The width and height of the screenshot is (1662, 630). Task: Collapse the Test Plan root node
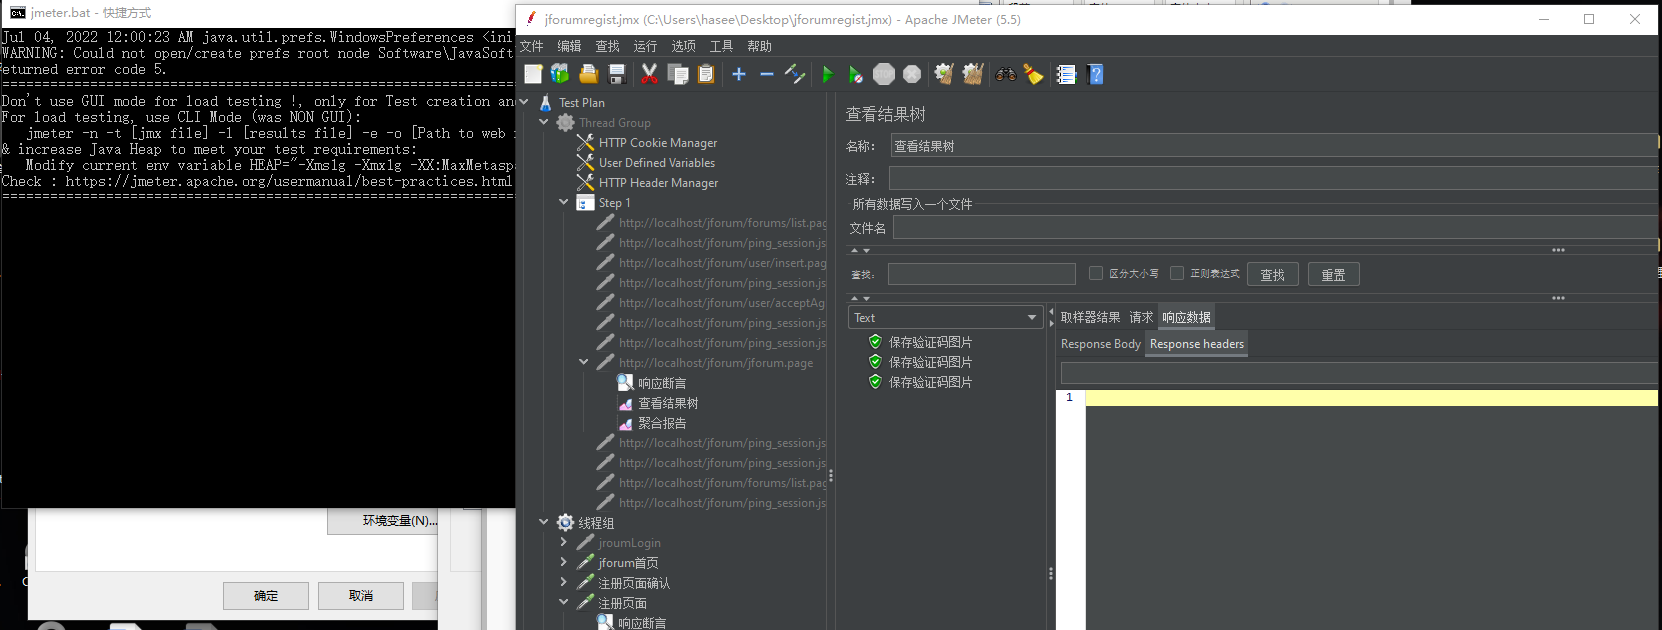tap(524, 102)
